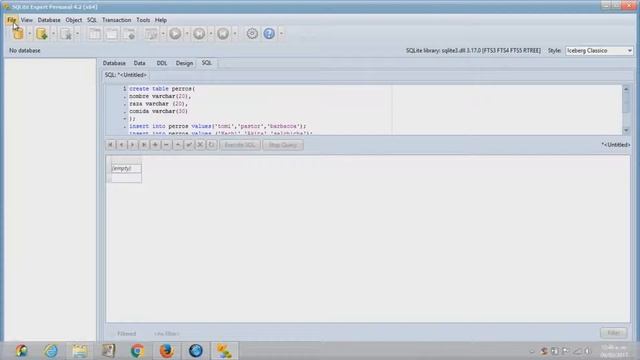Expand the Begin Transaction dropdown arrow

(x=187, y=34)
